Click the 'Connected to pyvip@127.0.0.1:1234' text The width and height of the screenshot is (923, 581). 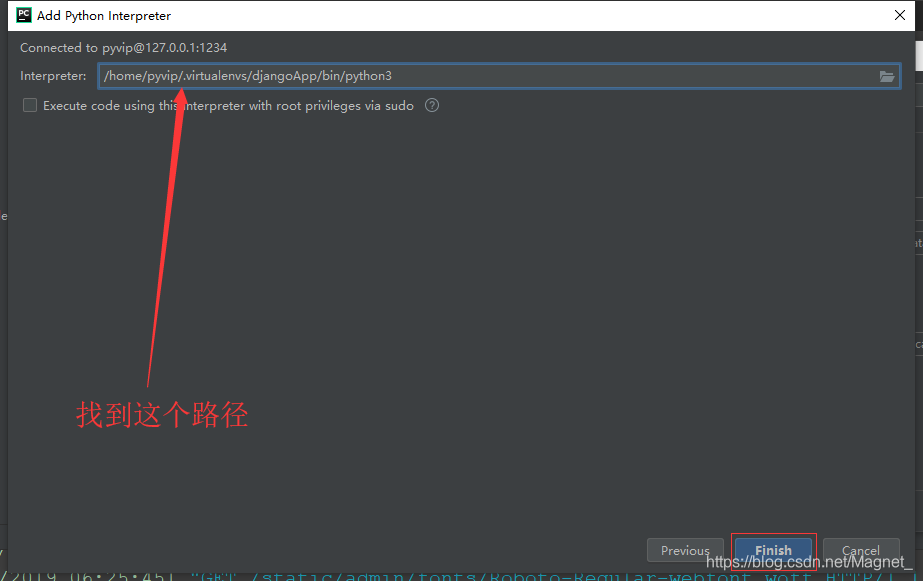point(124,48)
